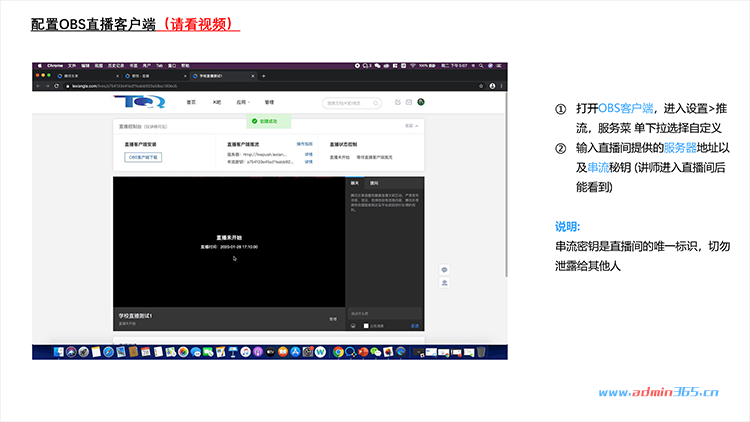Open the Chrome profile icon
750x422 pixels.
(x=492, y=86)
